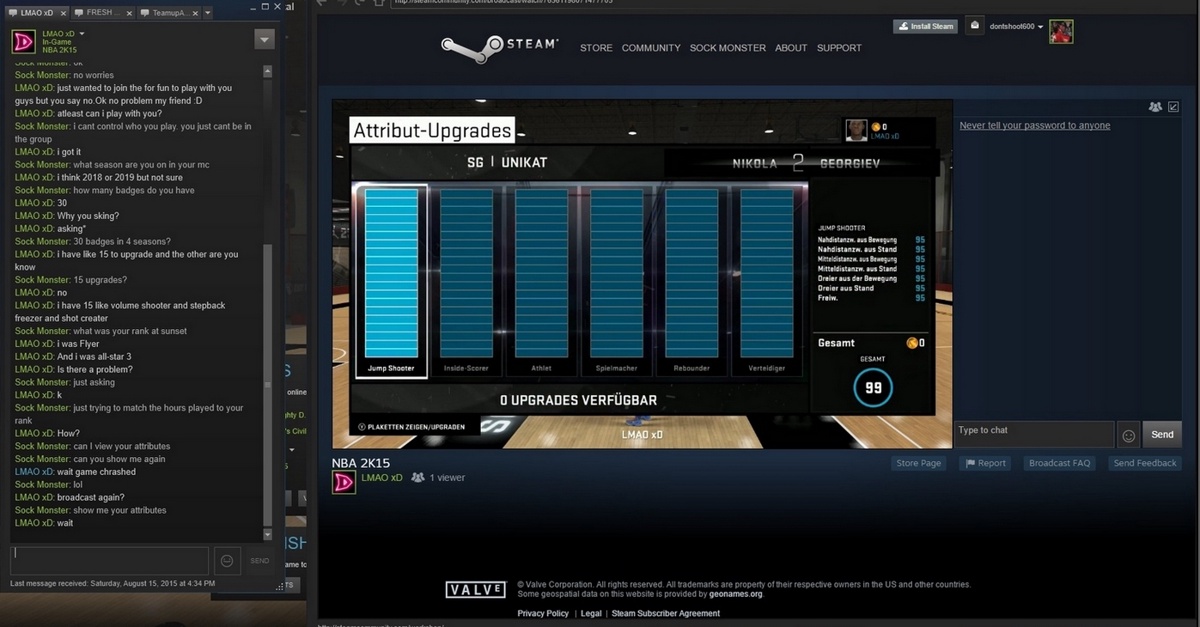
Task: Open LMAO xD profile link under NBA 2K15
Action: coord(381,478)
